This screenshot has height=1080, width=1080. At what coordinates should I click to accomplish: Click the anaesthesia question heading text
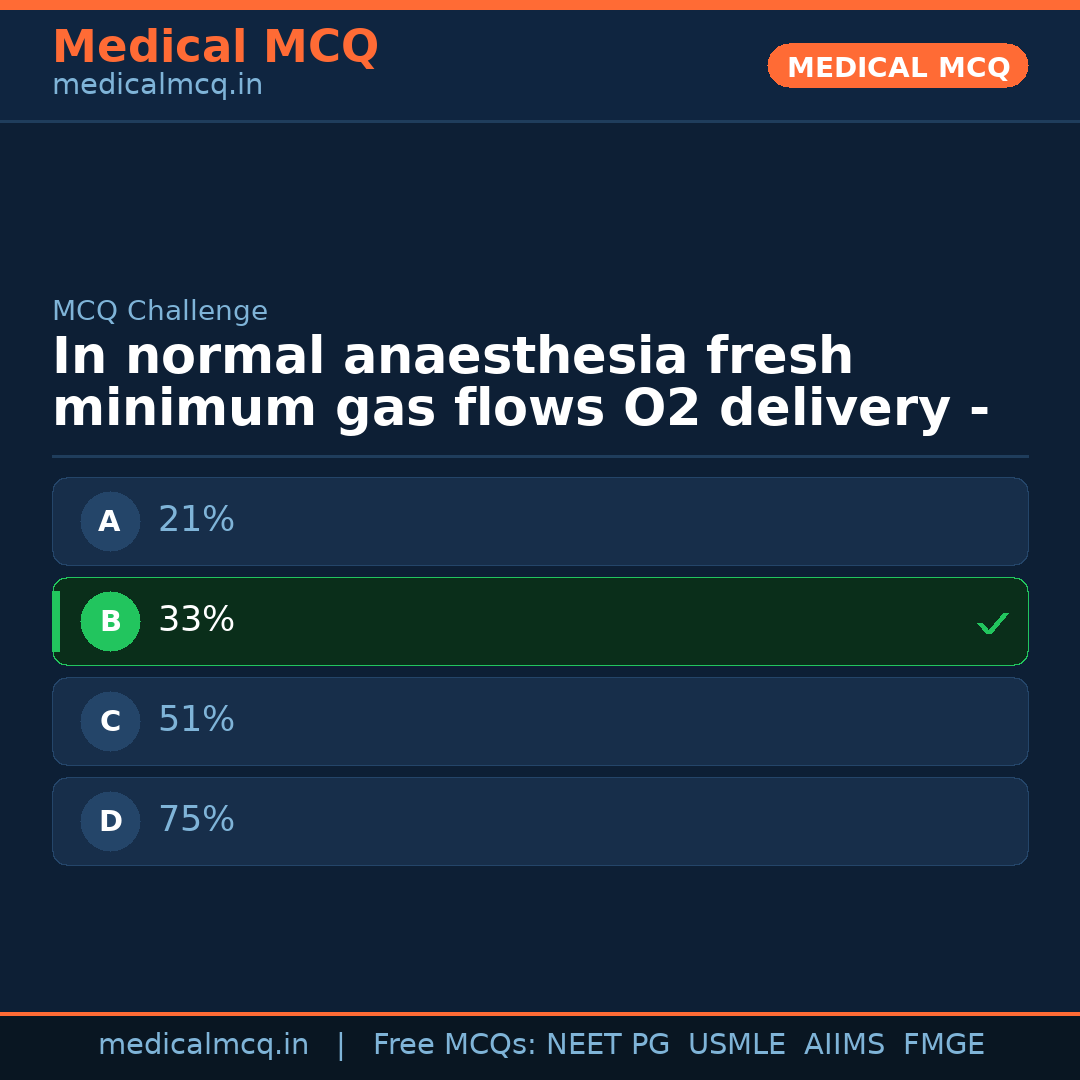[x=520, y=383]
